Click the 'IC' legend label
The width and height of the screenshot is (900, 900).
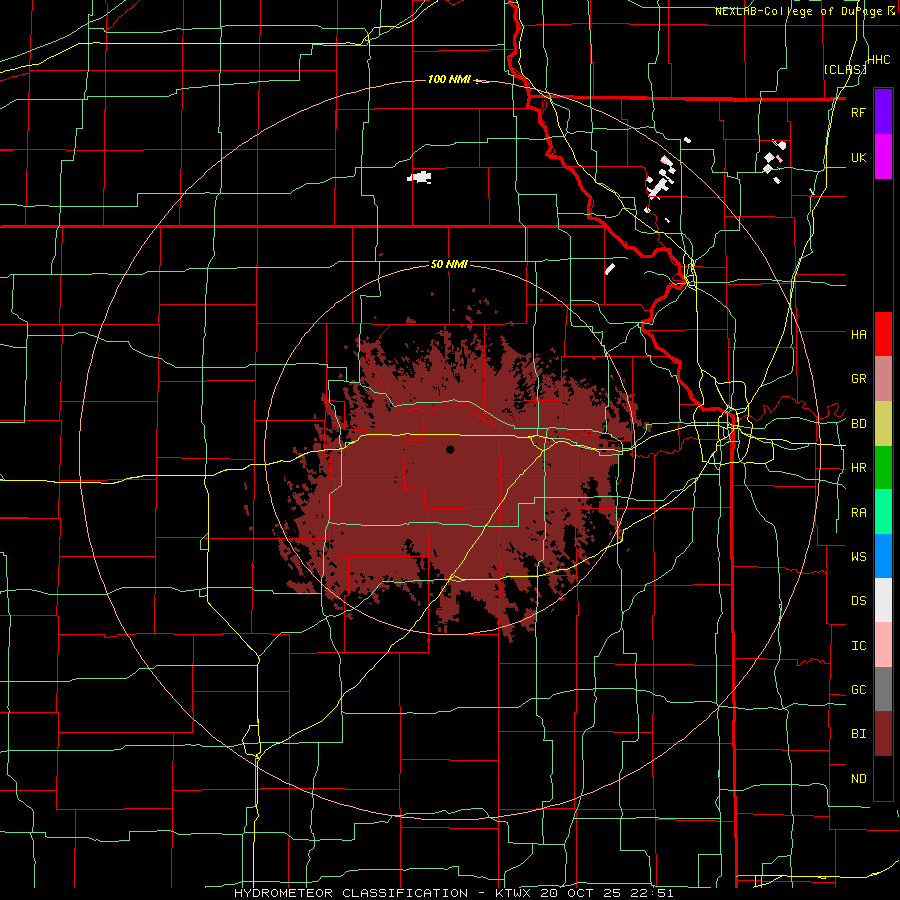[x=858, y=646]
